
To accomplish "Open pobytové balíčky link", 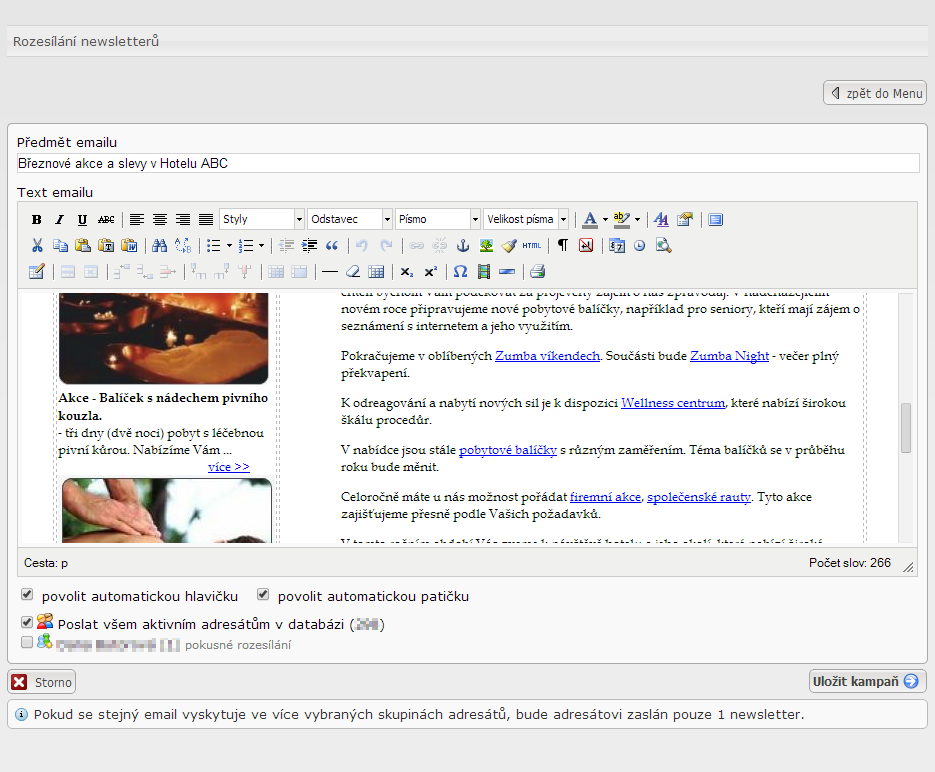I will click(508, 450).
